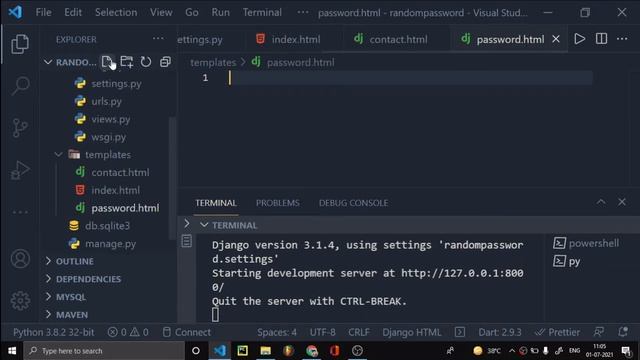Click the templates breadcrumb segment

pos(213,62)
